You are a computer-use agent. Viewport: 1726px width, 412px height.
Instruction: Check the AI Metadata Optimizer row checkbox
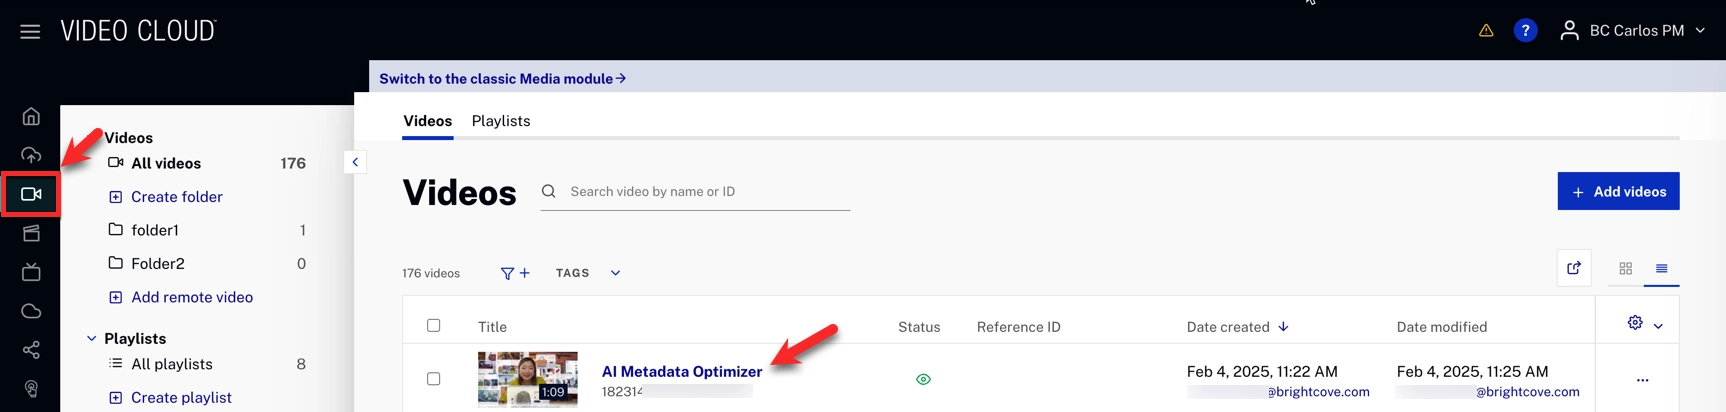point(433,379)
